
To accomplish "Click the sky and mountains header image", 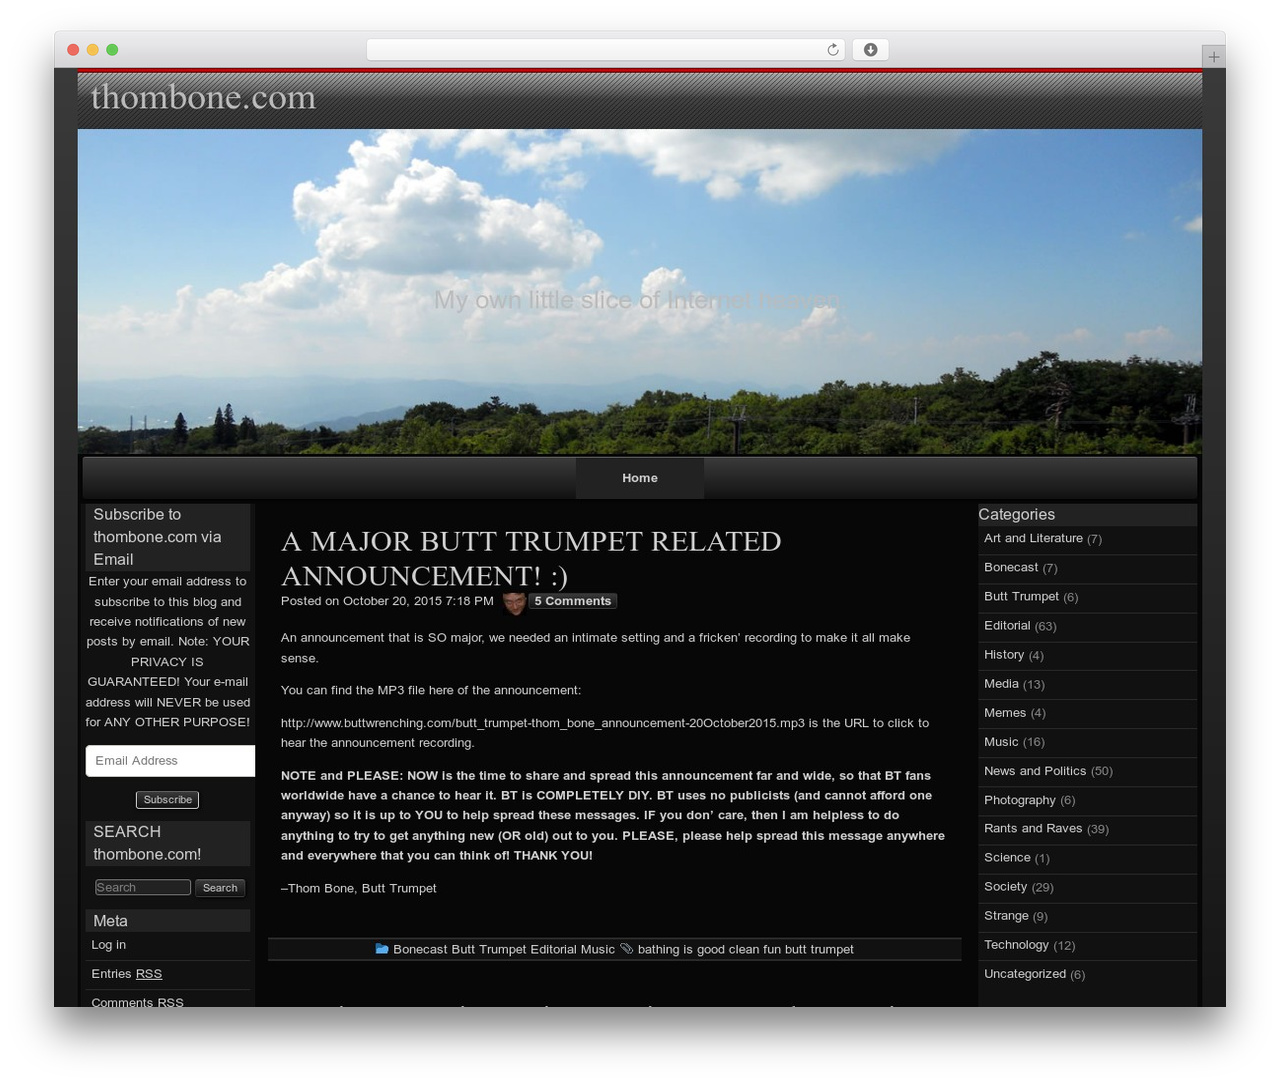I will [x=640, y=291].
